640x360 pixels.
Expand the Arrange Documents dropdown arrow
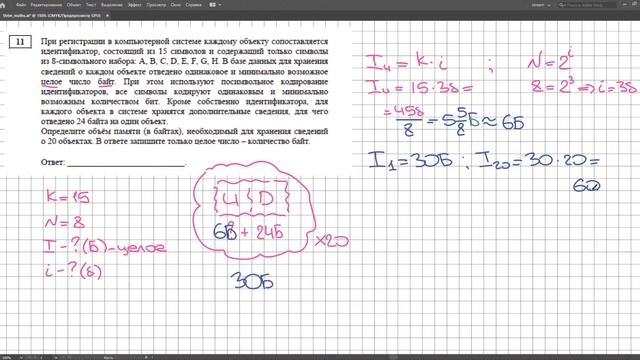pyautogui.click(x=220, y=5)
